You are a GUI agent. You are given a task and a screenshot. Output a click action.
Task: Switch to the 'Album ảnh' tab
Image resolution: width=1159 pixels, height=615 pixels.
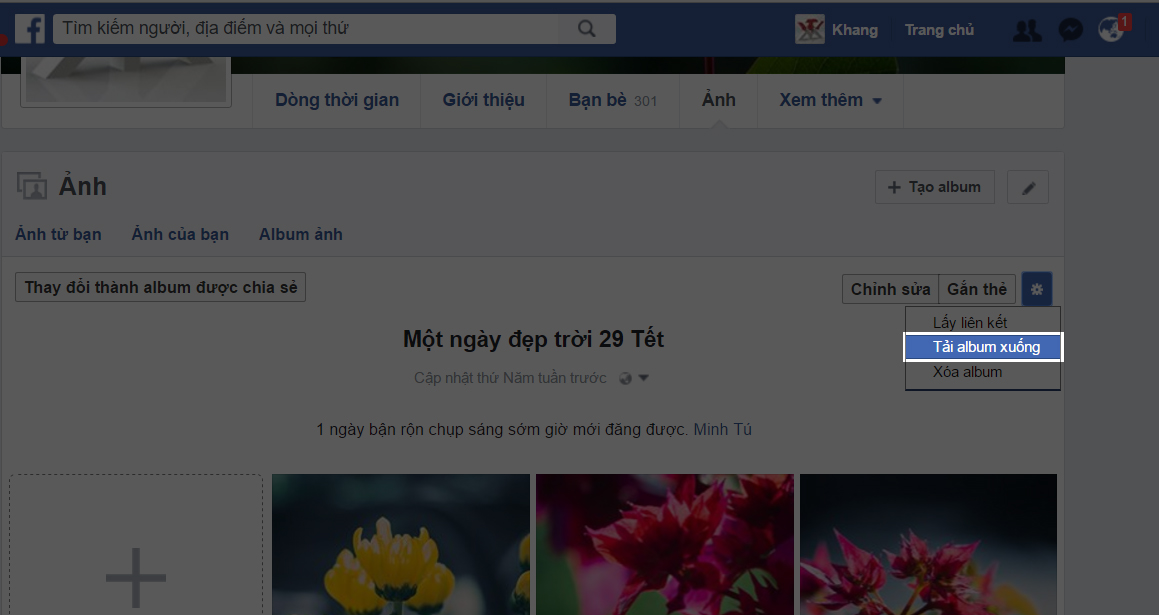[x=300, y=234]
